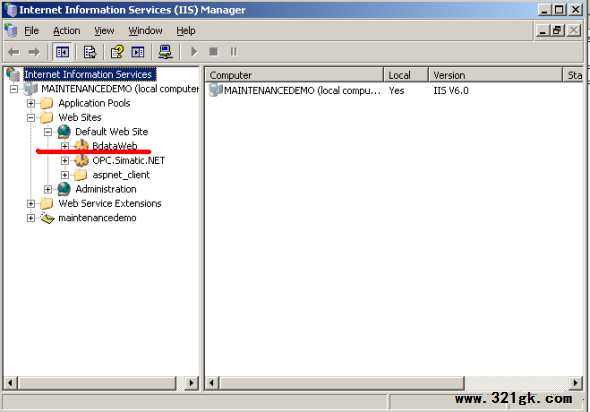Toggle Show/Hide Console Tree button
The image size is (590, 412).
(x=62, y=52)
